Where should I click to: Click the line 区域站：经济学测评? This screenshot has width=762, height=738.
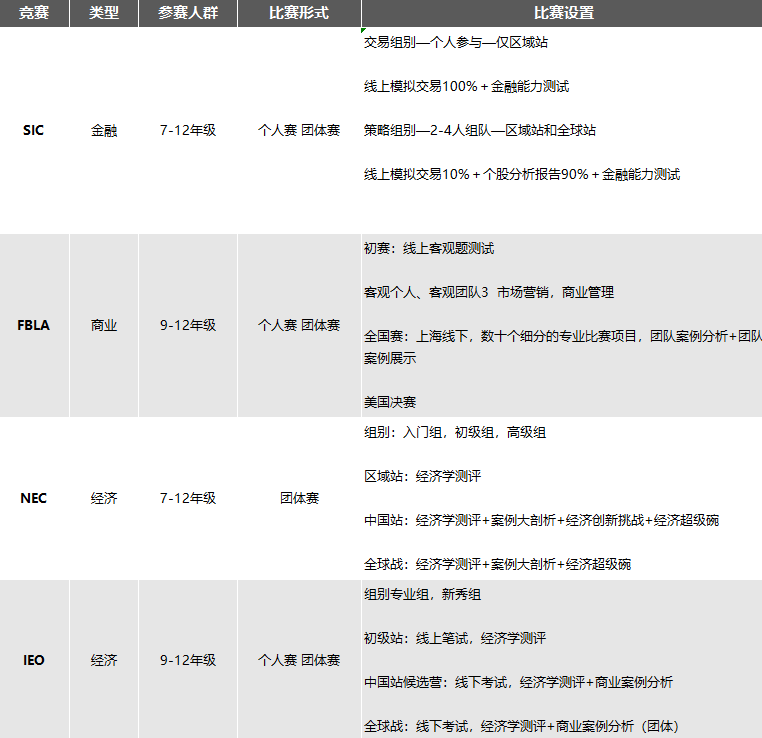click(423, 476)
